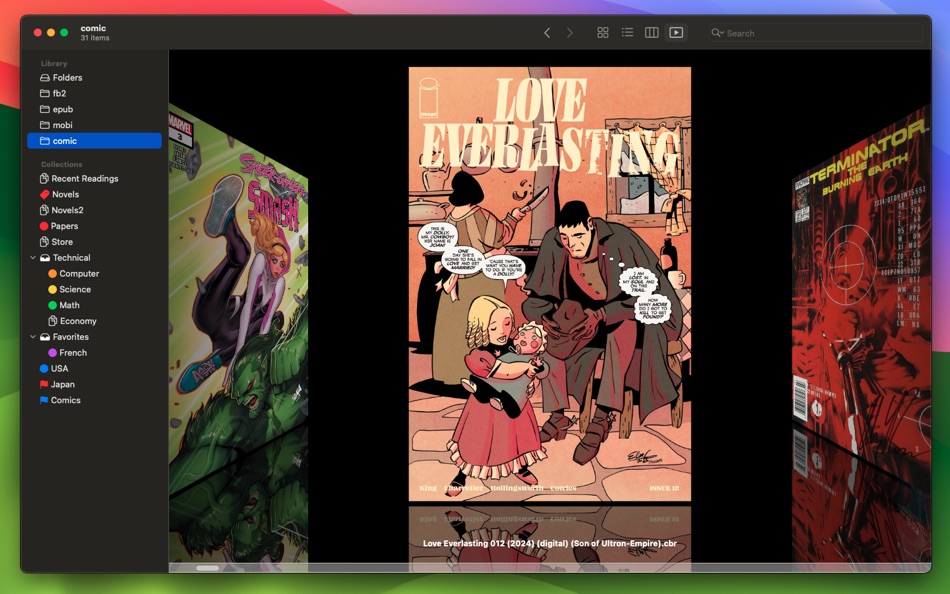This screenshot has height=594, width=950.
Task: Click the Economy document icon
Action: (x=53, y=321)
